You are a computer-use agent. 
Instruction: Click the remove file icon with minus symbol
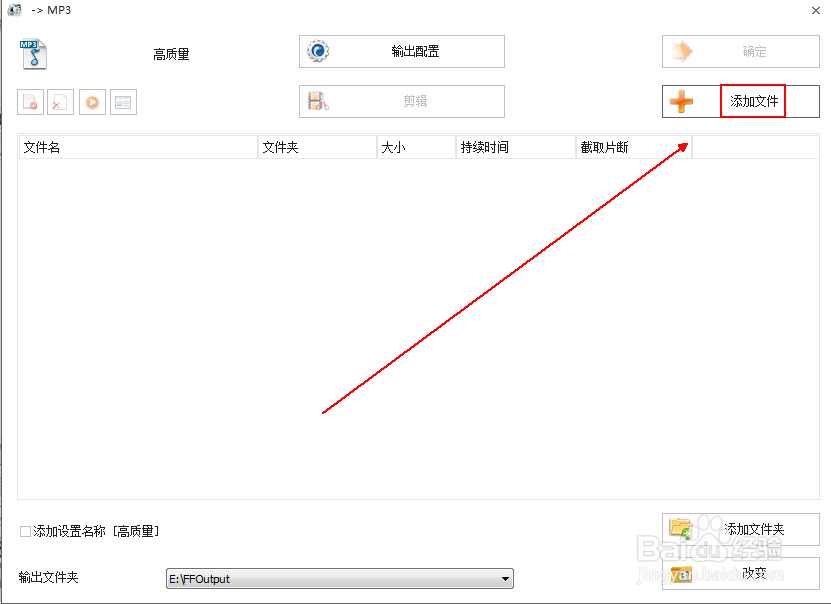point(29,101)
